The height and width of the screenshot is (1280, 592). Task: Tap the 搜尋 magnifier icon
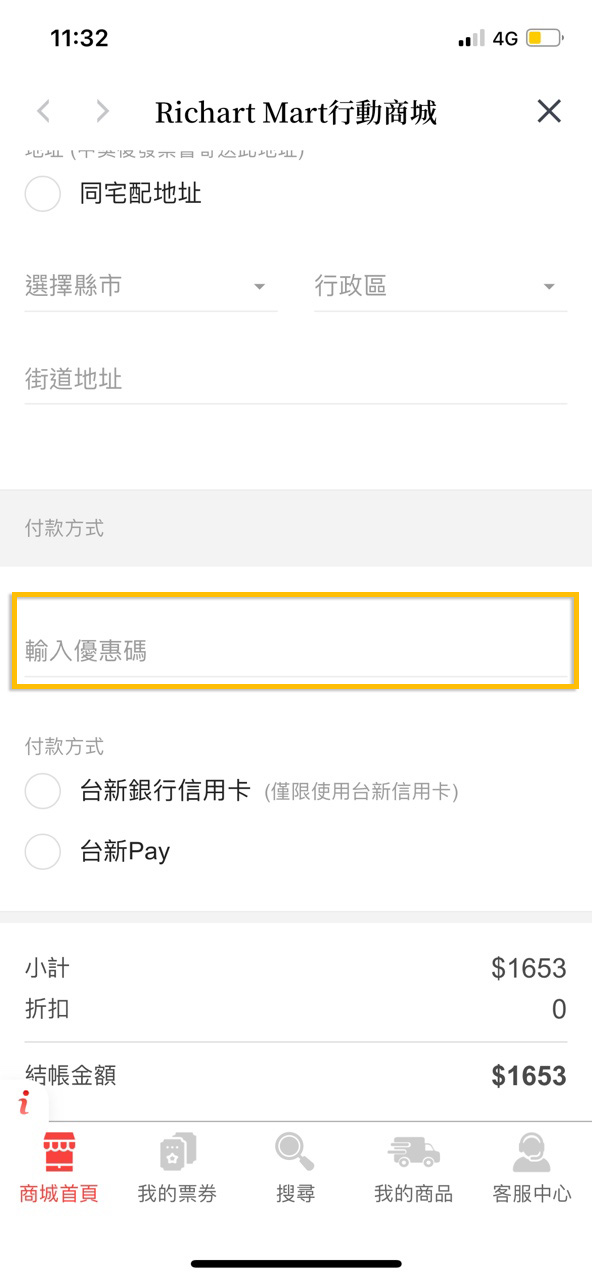(295, 1152)
